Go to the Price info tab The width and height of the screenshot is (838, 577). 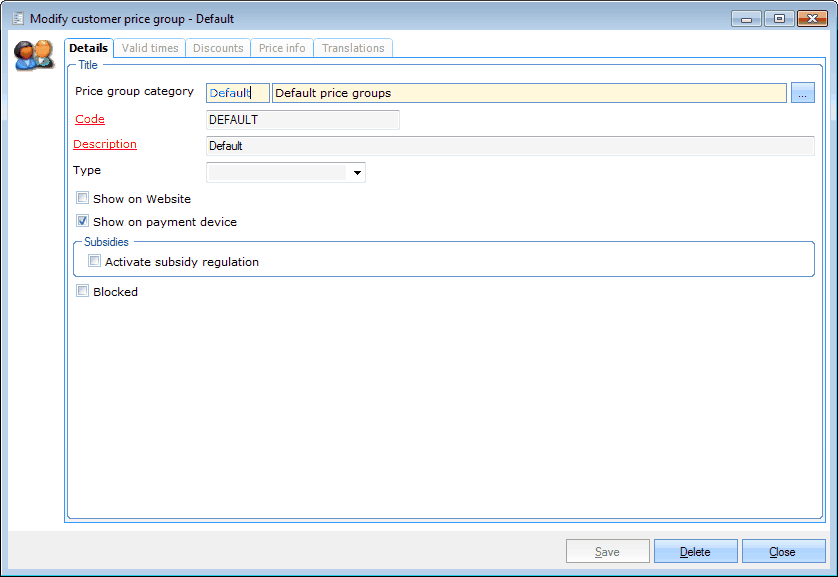pos(282,48)
